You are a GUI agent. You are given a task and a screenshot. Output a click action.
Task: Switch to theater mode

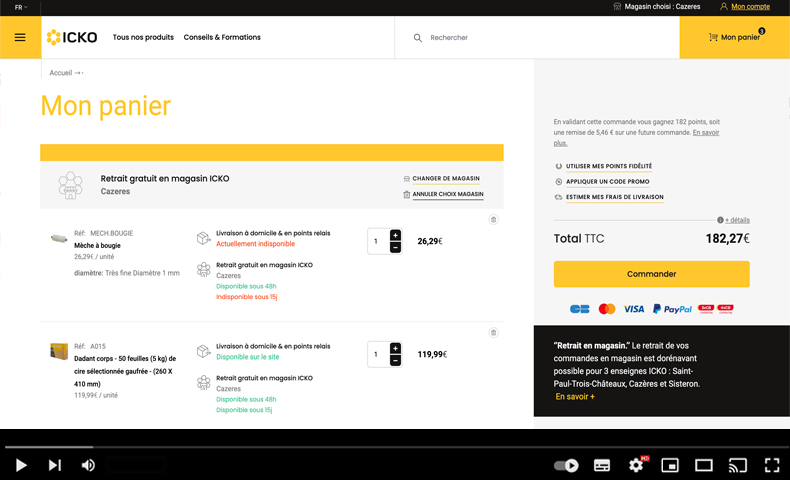703,465
